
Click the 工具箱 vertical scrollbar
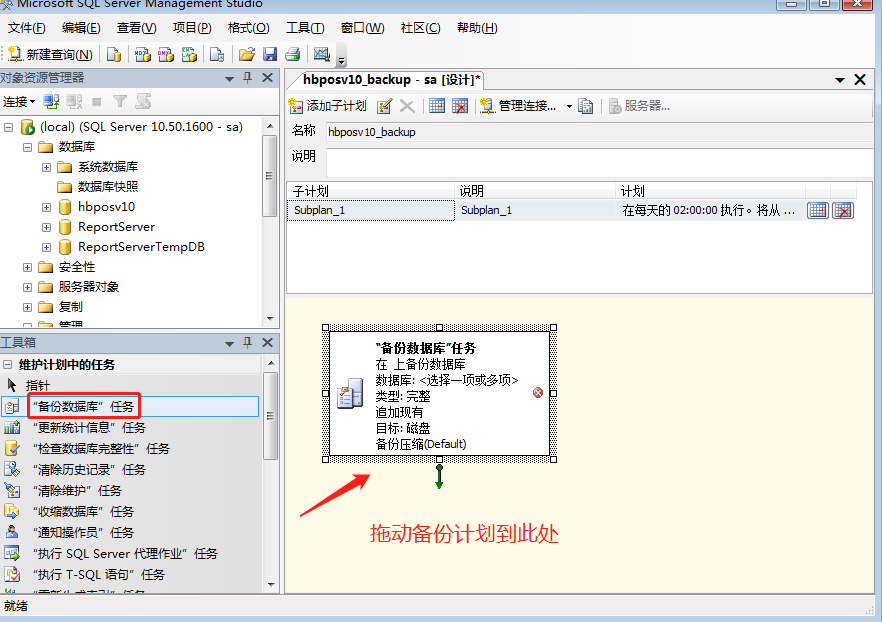point(271,416)
